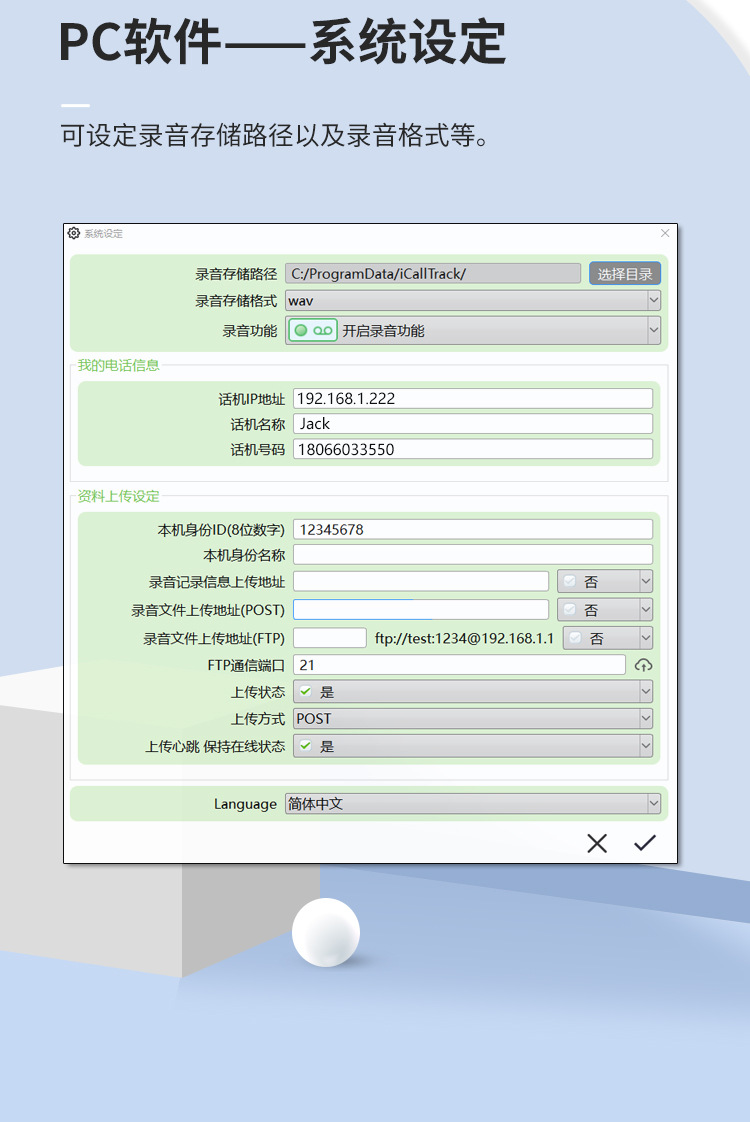The width and height of the screenshot is (750, 1122).
Task: Open the 否 dropdown for 录音文件上传地址(POST)
Action: coord(605,610)
